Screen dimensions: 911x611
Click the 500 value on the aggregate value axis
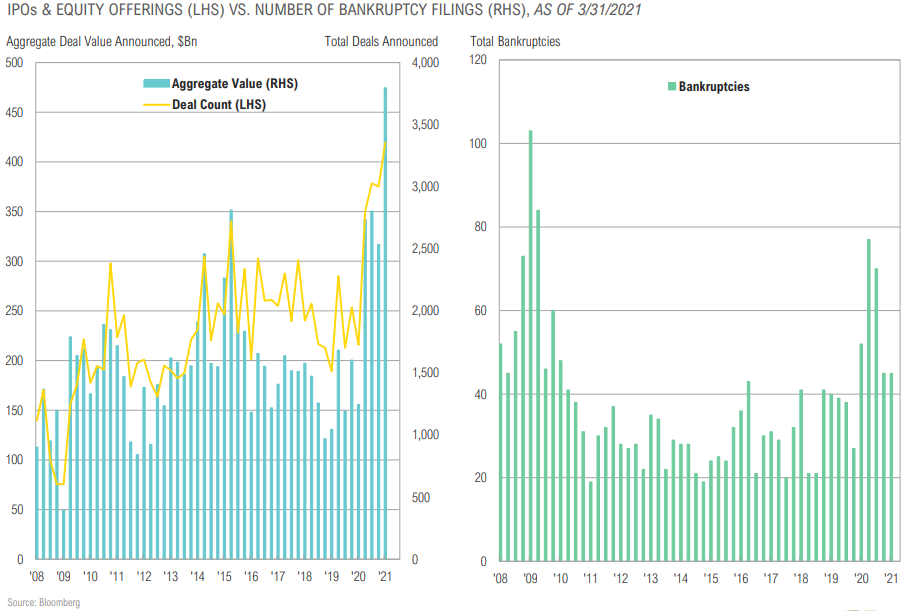tap(15, 63)
